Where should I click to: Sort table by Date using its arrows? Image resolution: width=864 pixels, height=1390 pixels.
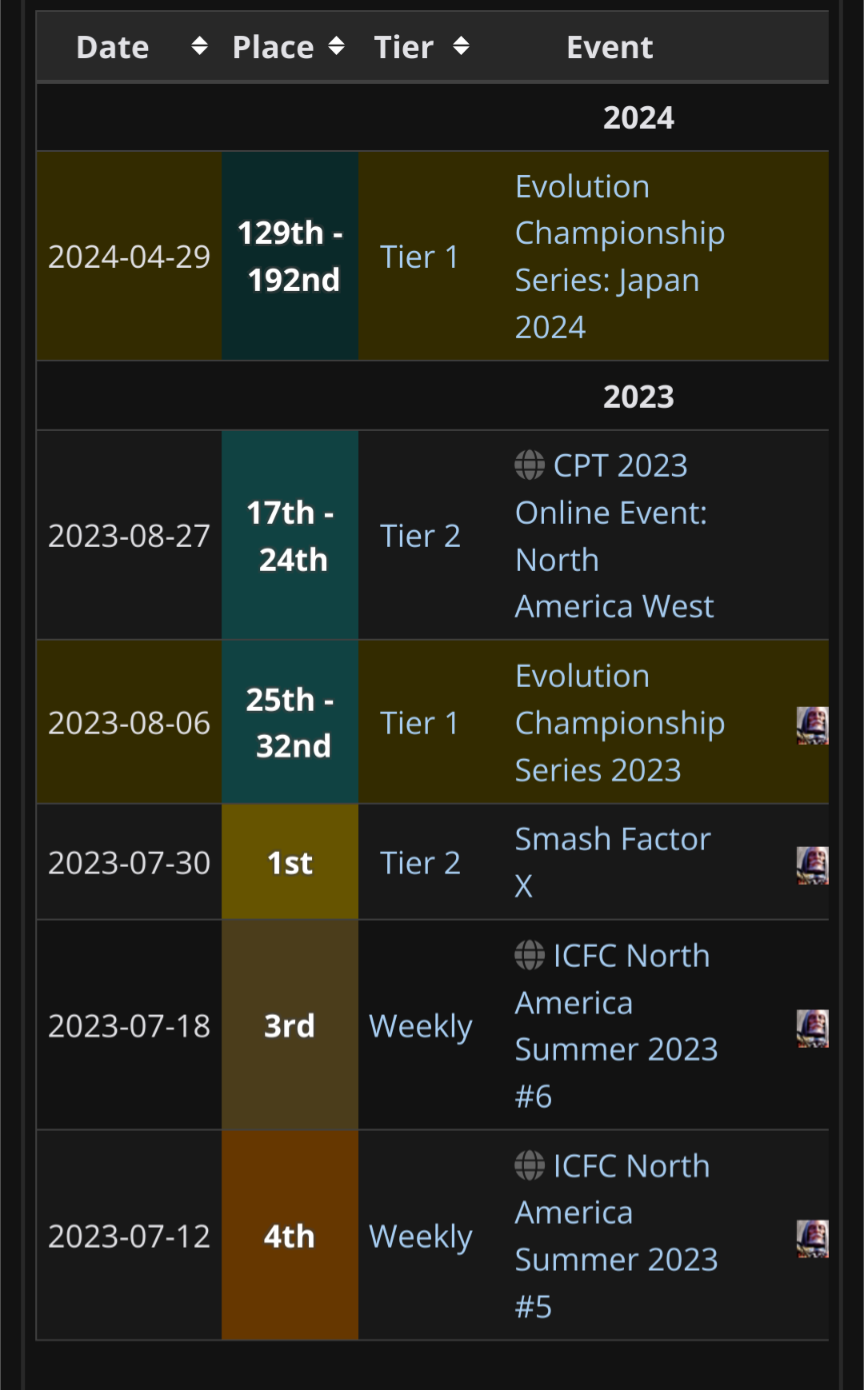tap(199, 46)
